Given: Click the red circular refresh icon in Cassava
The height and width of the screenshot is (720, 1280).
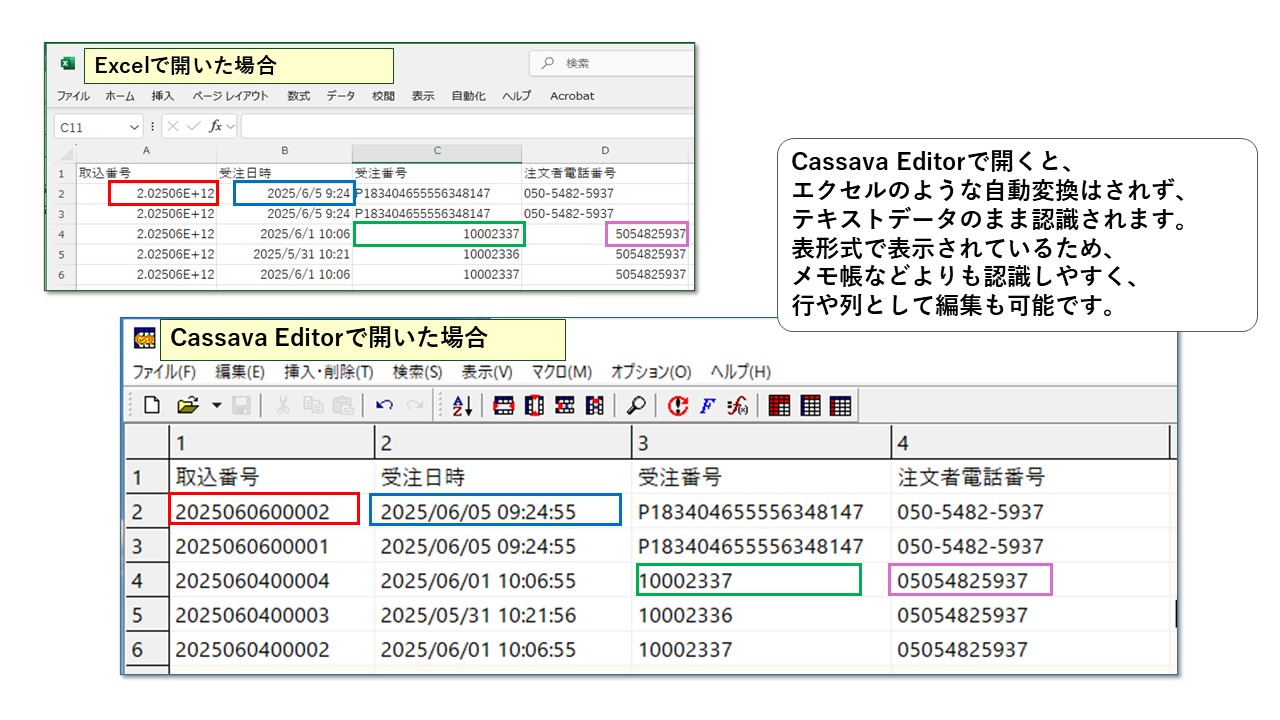Looking at the screenshot, I should 678,406.
